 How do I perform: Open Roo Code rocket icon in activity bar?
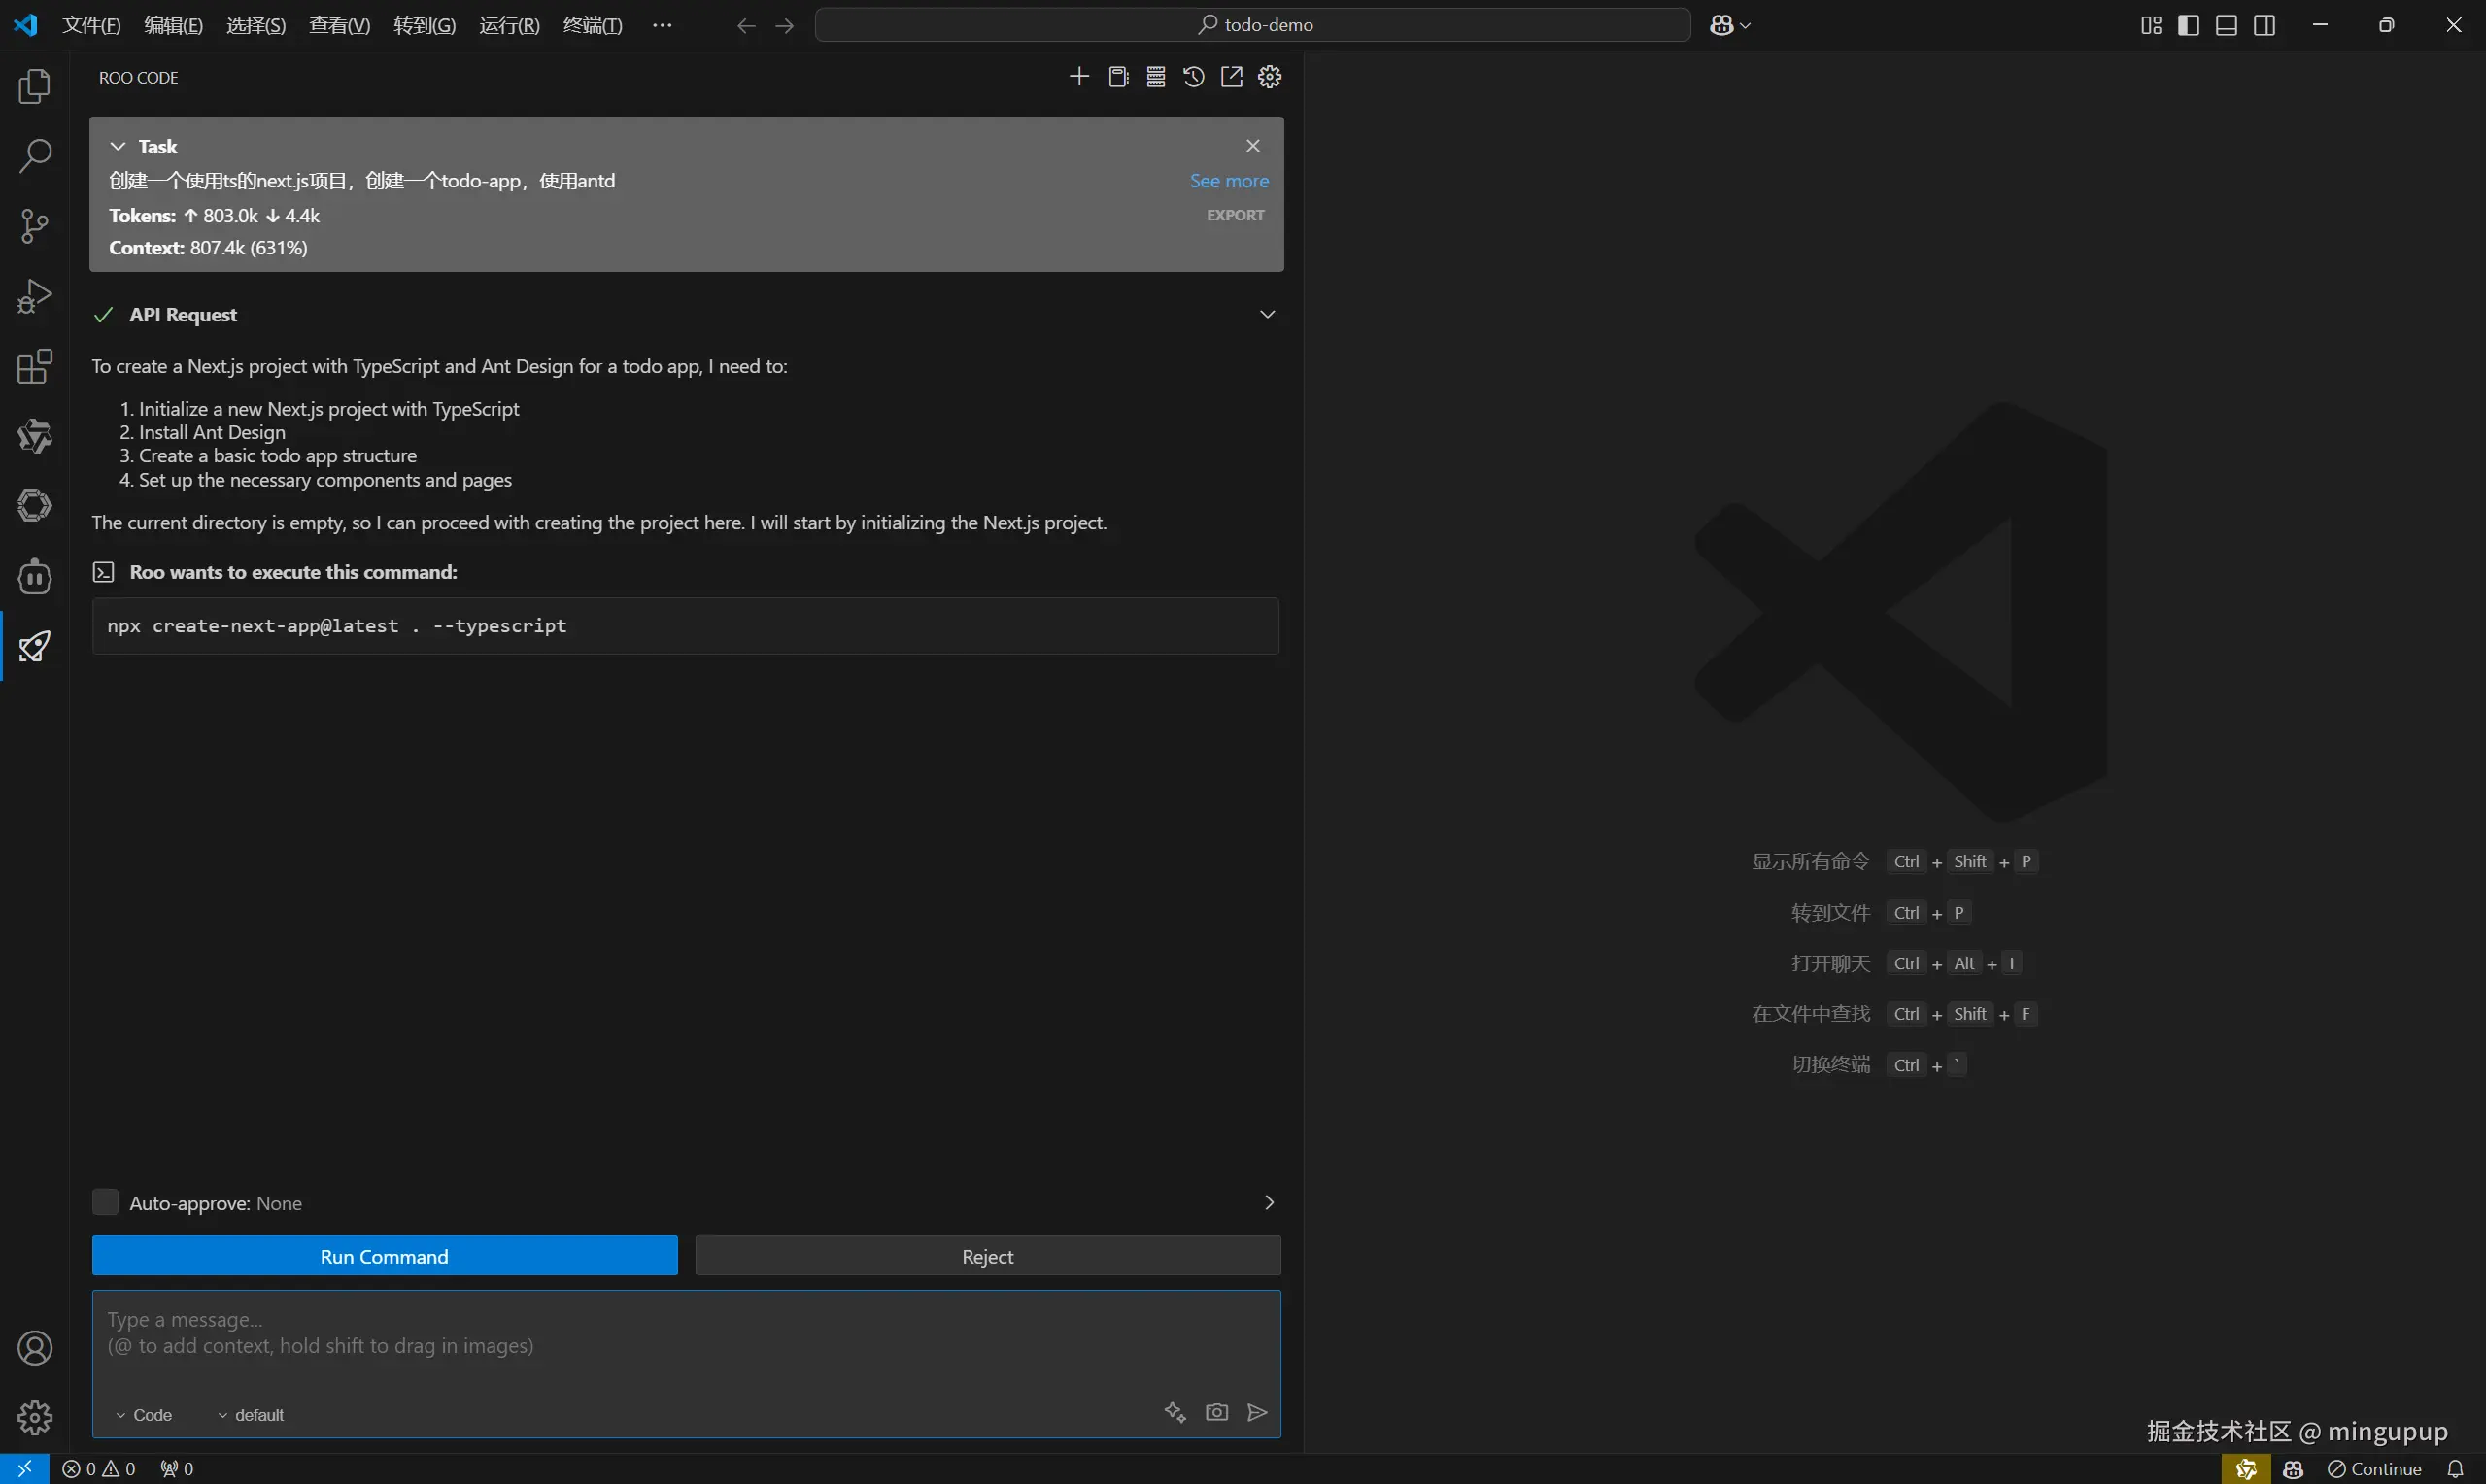point(35,647)
